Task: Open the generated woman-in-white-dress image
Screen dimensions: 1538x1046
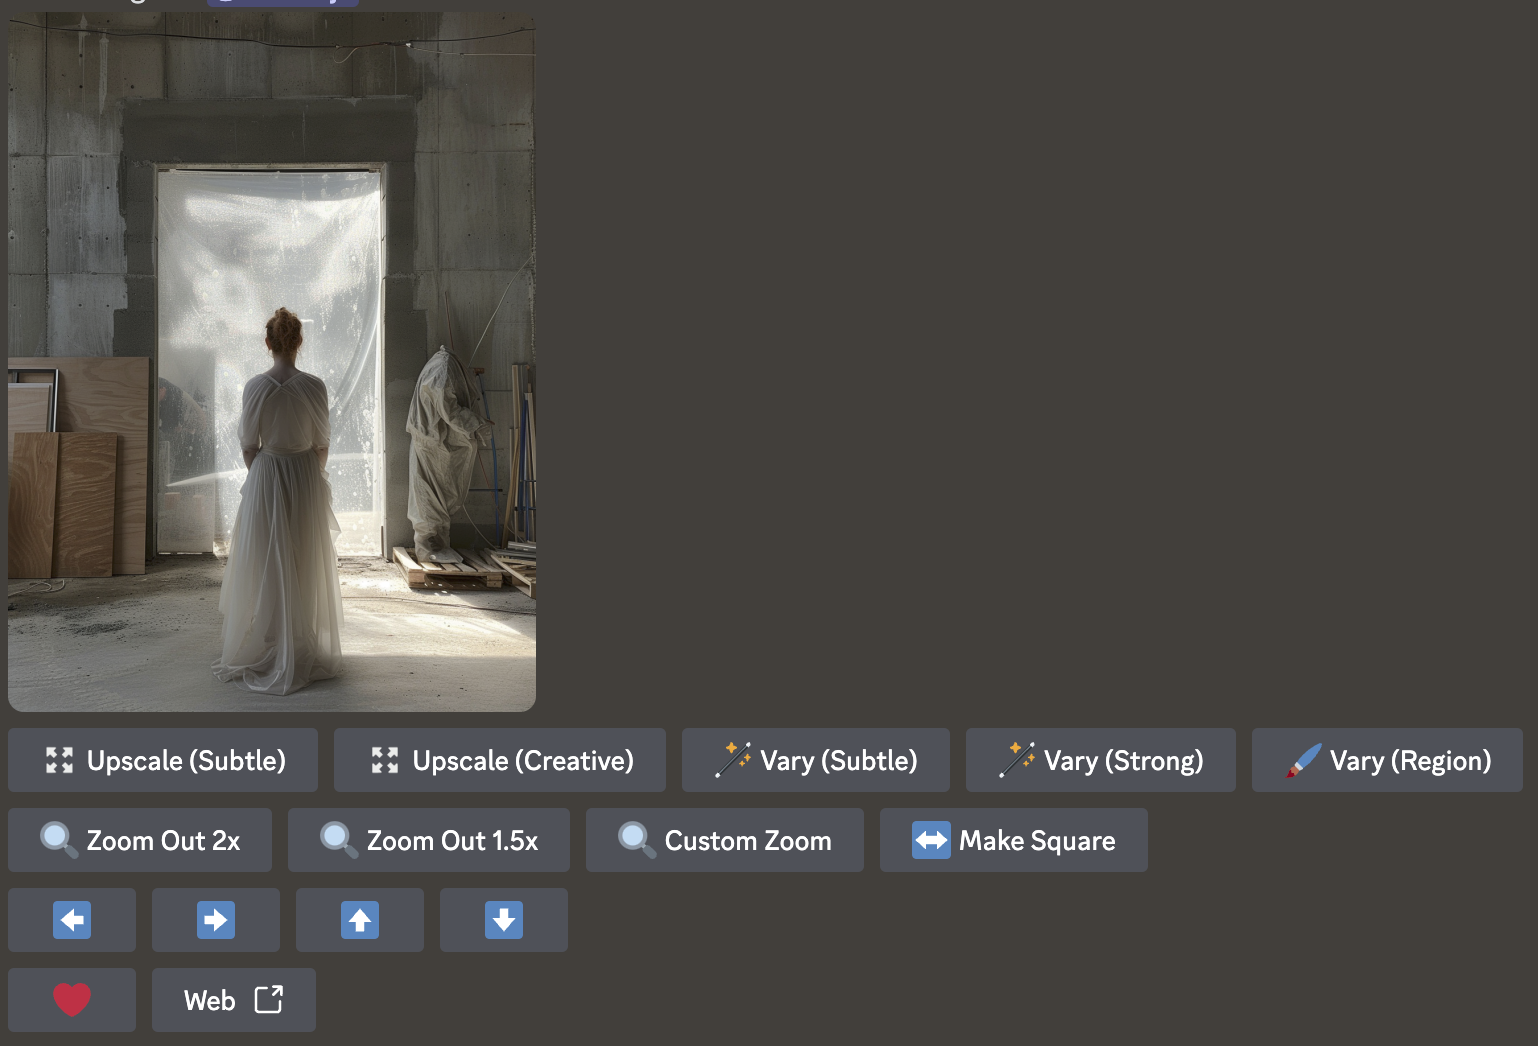Action: point(272,360)
